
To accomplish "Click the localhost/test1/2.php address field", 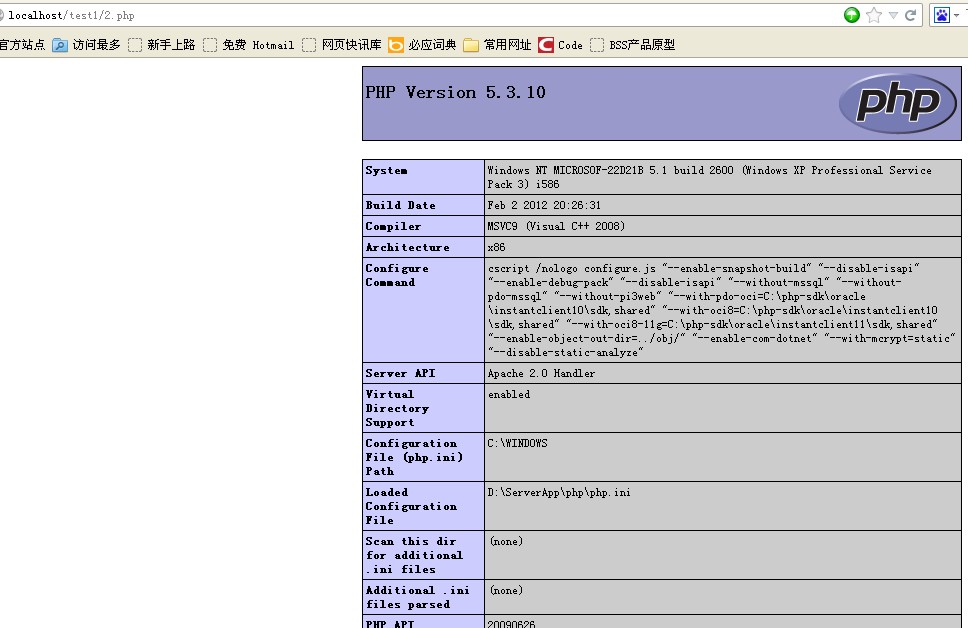I will tap(400, 15).
